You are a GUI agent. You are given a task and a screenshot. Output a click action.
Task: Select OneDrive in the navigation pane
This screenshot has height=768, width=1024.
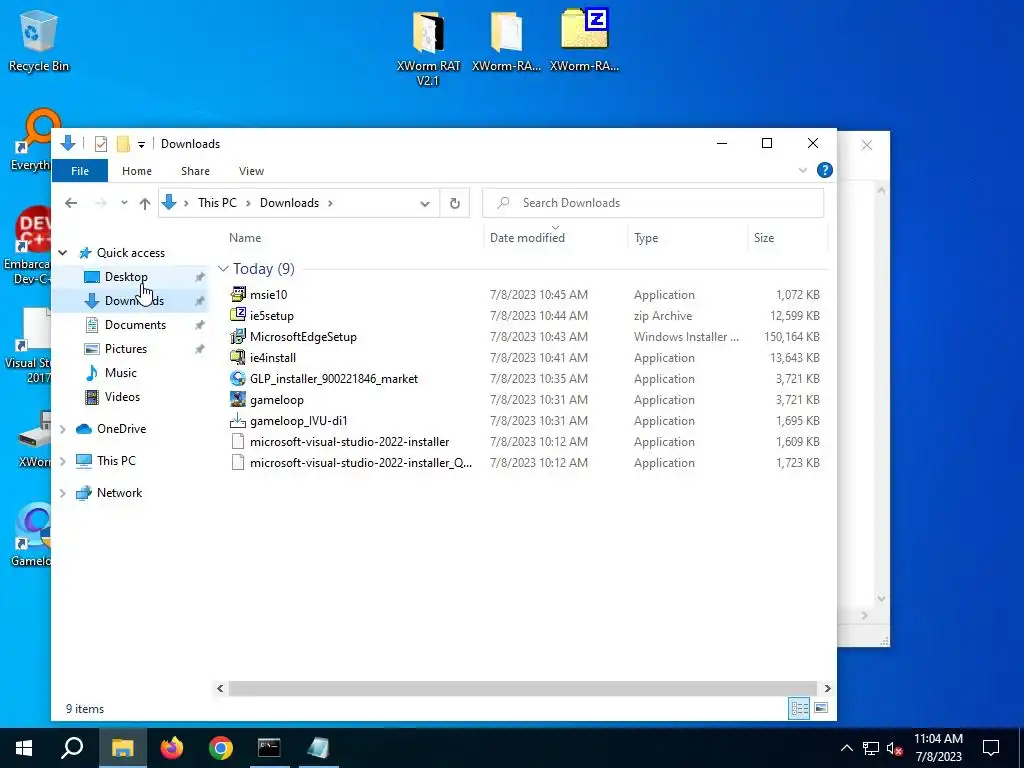(x=121, y=429)
